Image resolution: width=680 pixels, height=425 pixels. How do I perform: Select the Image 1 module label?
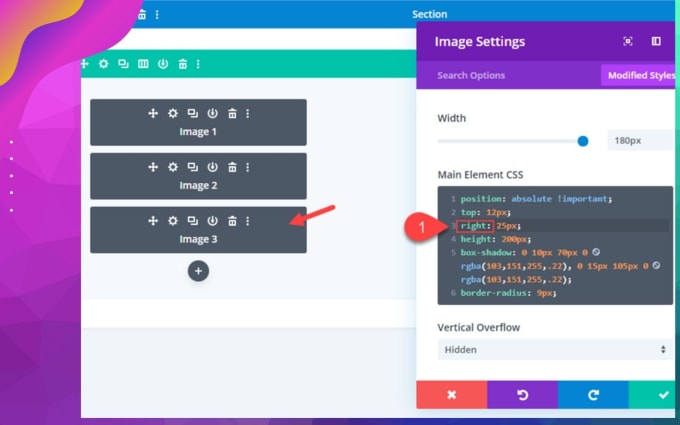click(198, 132)
